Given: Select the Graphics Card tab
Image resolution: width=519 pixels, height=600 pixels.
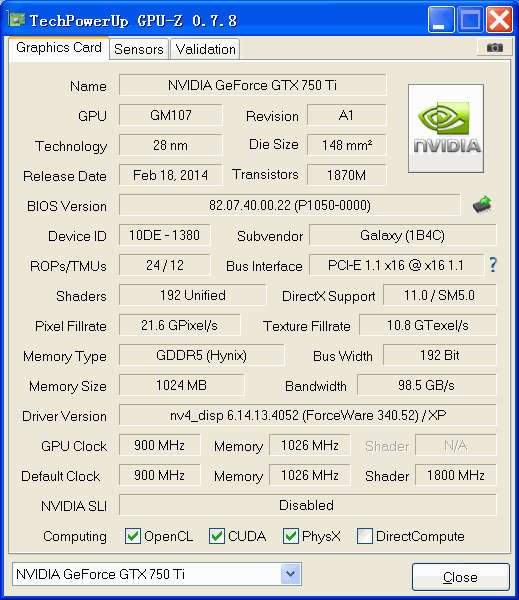Looking at the screenshot, I should pos(59,48).
